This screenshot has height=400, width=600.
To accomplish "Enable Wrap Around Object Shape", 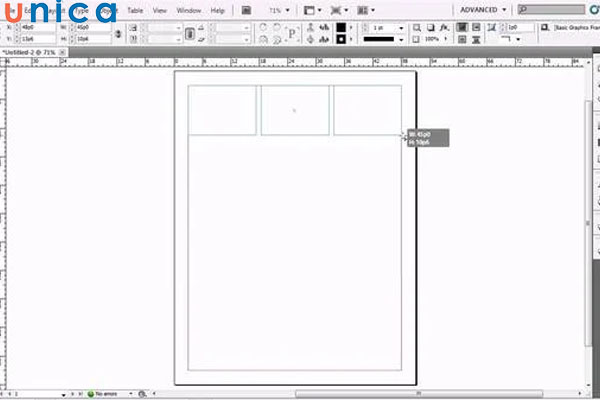I will (x=462, y=39).
